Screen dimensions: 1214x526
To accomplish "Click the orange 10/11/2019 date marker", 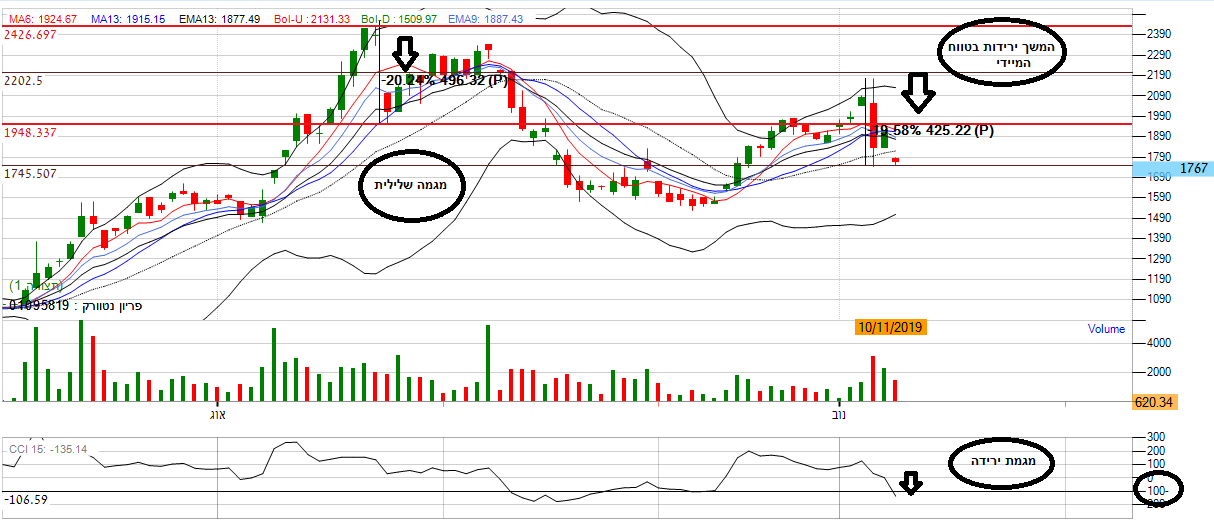I will pos(891,327).
